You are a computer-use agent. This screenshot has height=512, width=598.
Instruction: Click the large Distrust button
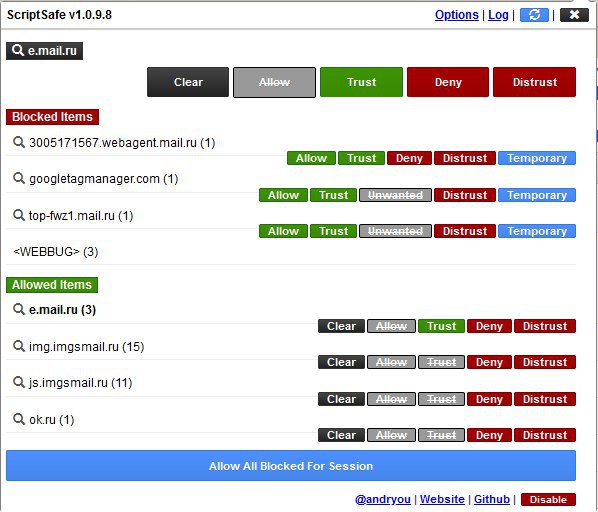tap(534, 82)
